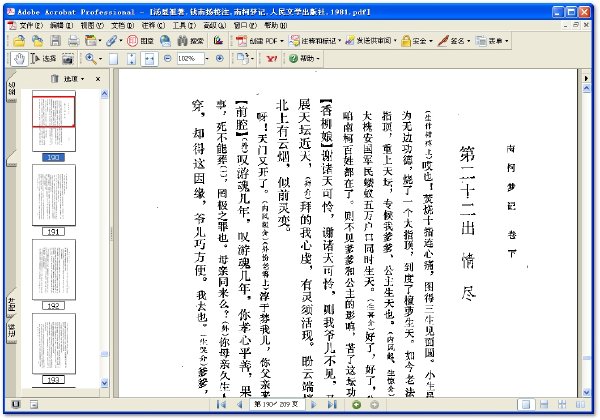600x420 pixels.
Task: Select the Zoom In magnifier tool
Action: click(91, 59)
